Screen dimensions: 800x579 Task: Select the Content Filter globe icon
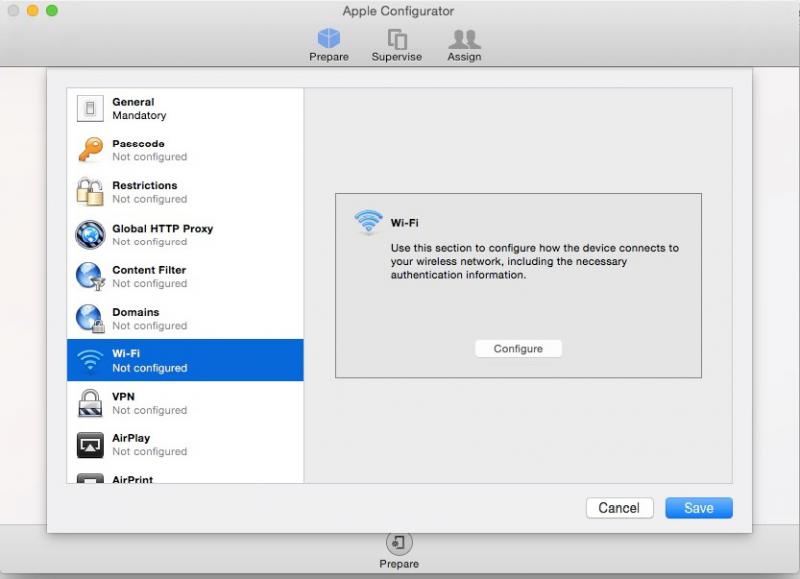(x=90, y=276)
